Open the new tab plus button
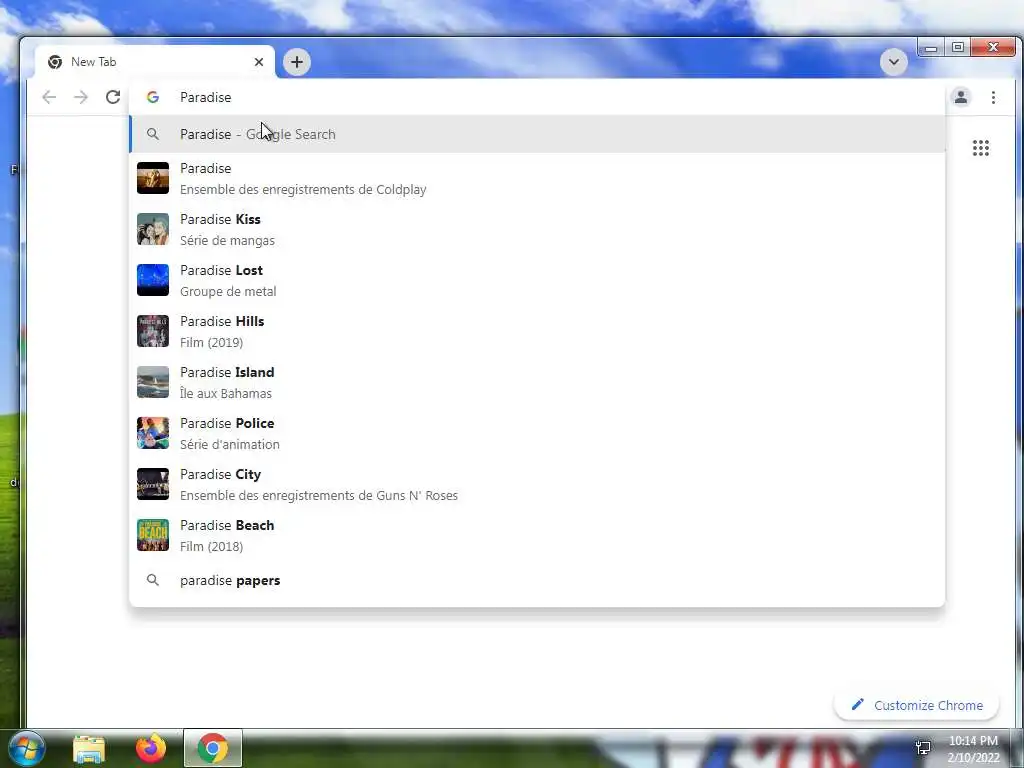 (296, 62)
